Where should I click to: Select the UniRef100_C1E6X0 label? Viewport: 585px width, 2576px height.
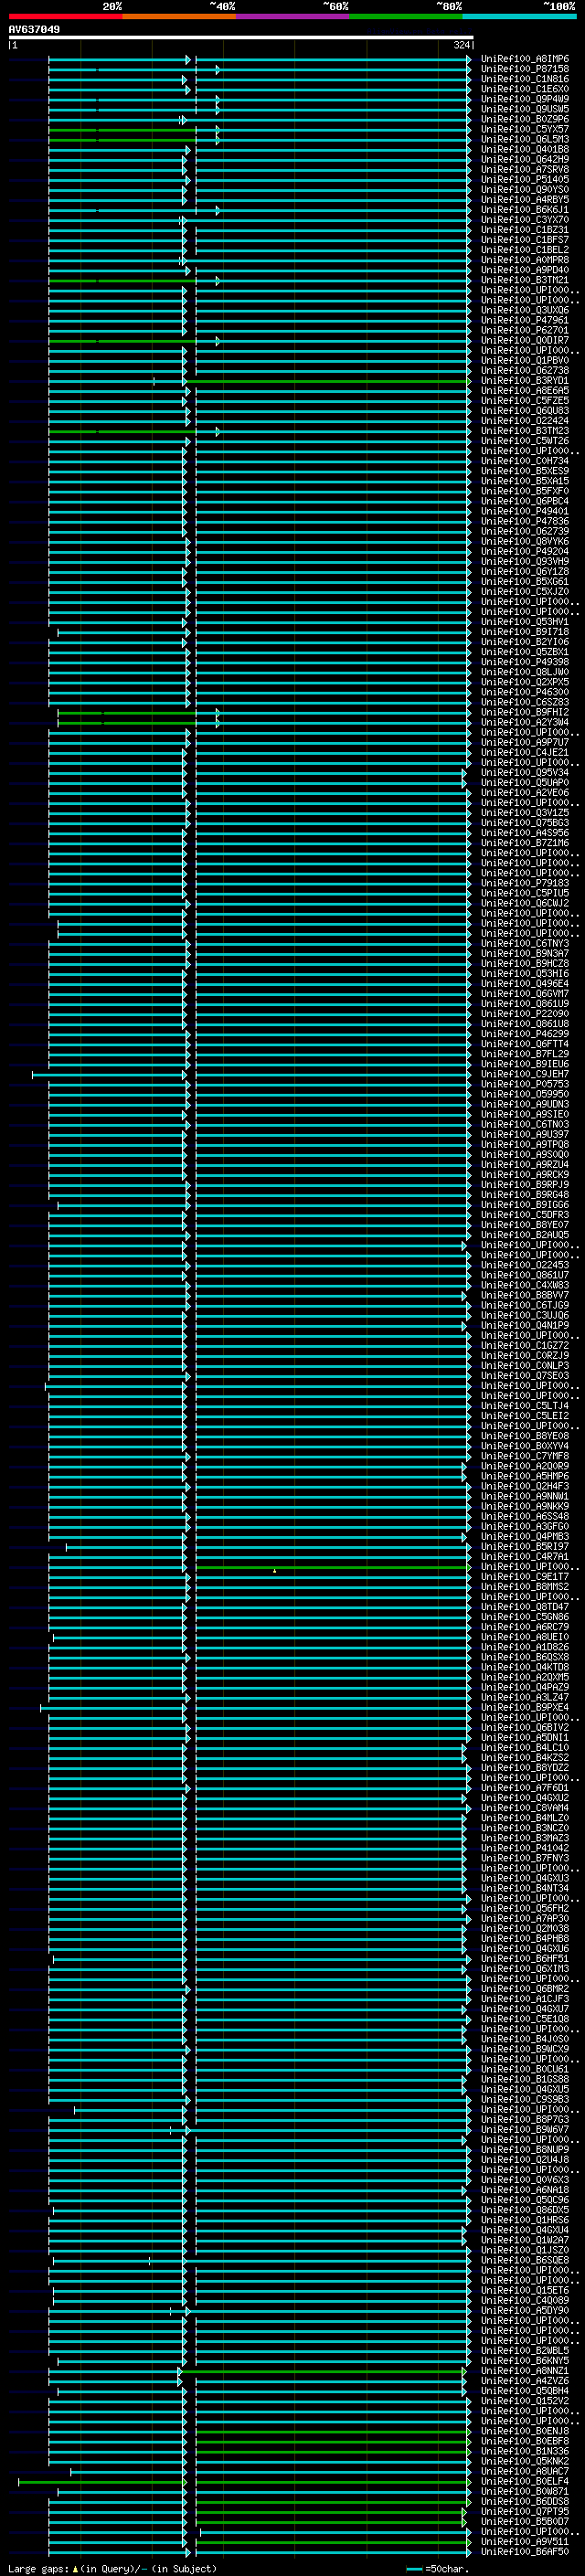tap(525, 89)
